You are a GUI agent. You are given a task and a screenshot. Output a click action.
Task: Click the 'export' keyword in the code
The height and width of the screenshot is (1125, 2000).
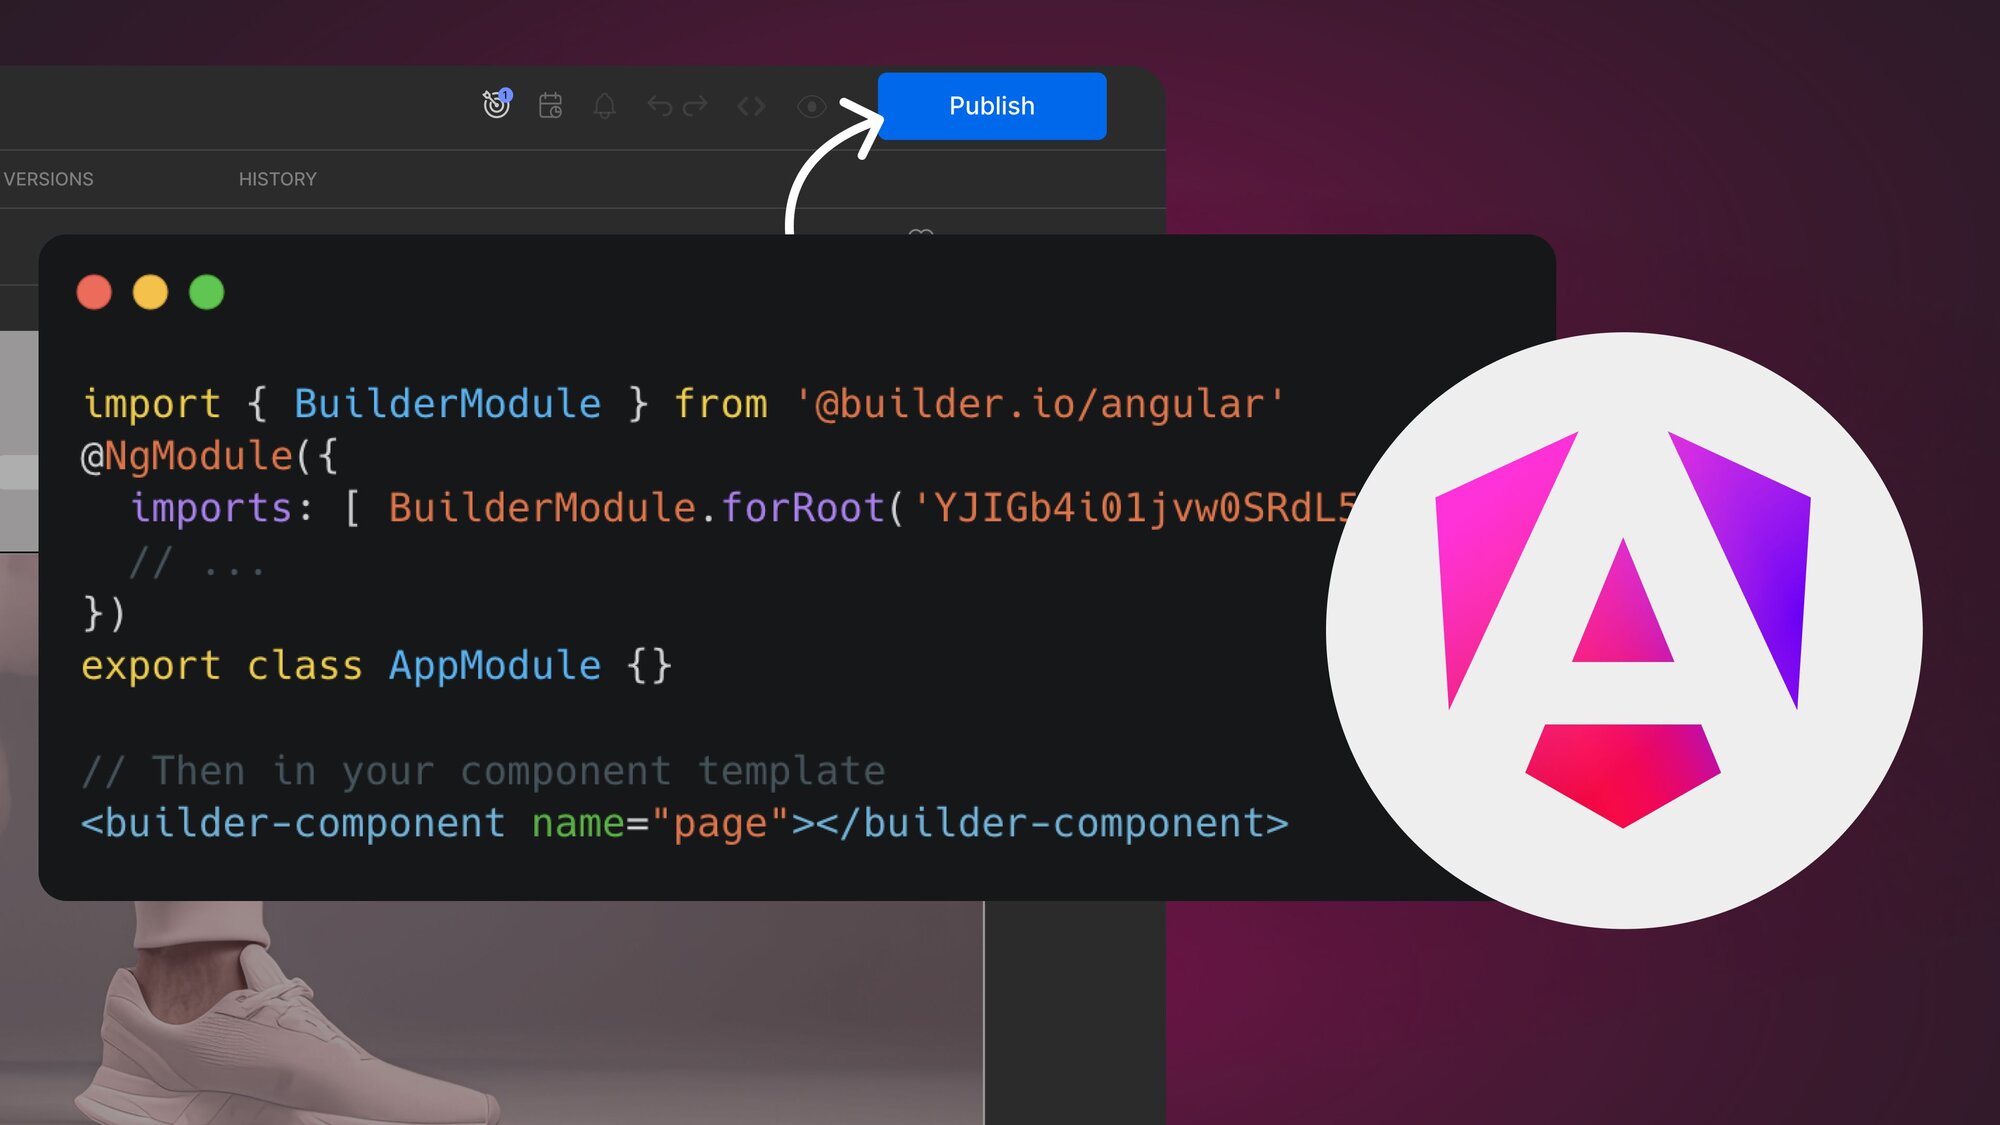[x=150, y=666]
